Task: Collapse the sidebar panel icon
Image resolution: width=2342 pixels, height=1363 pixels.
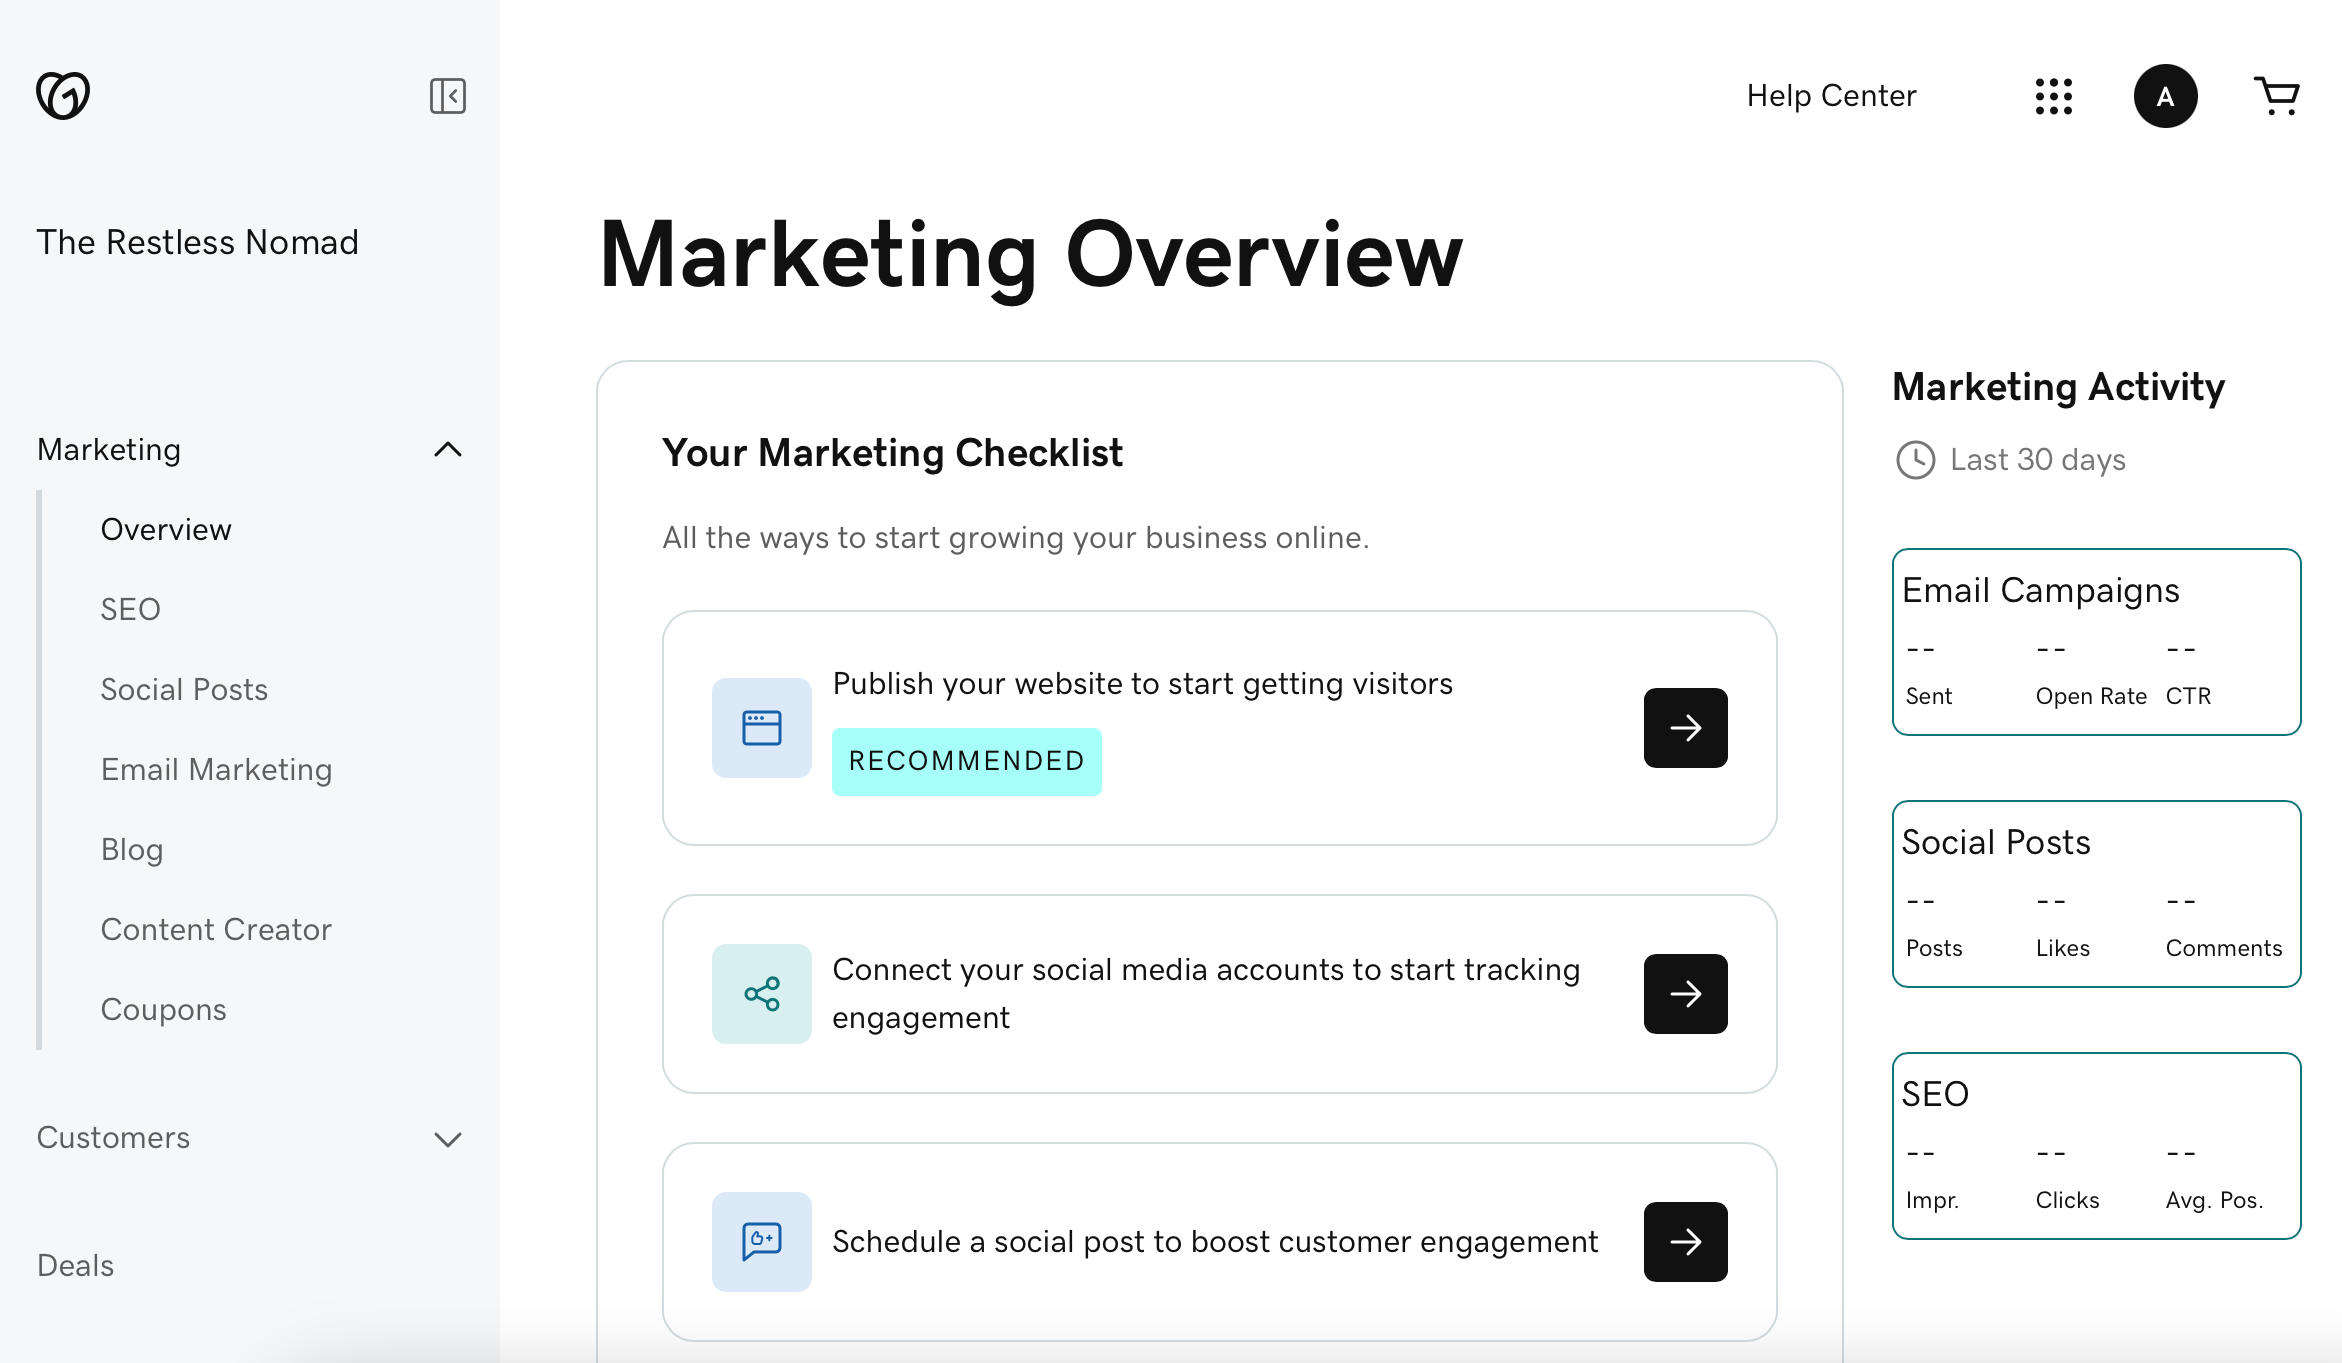Action: coord(447,96)
